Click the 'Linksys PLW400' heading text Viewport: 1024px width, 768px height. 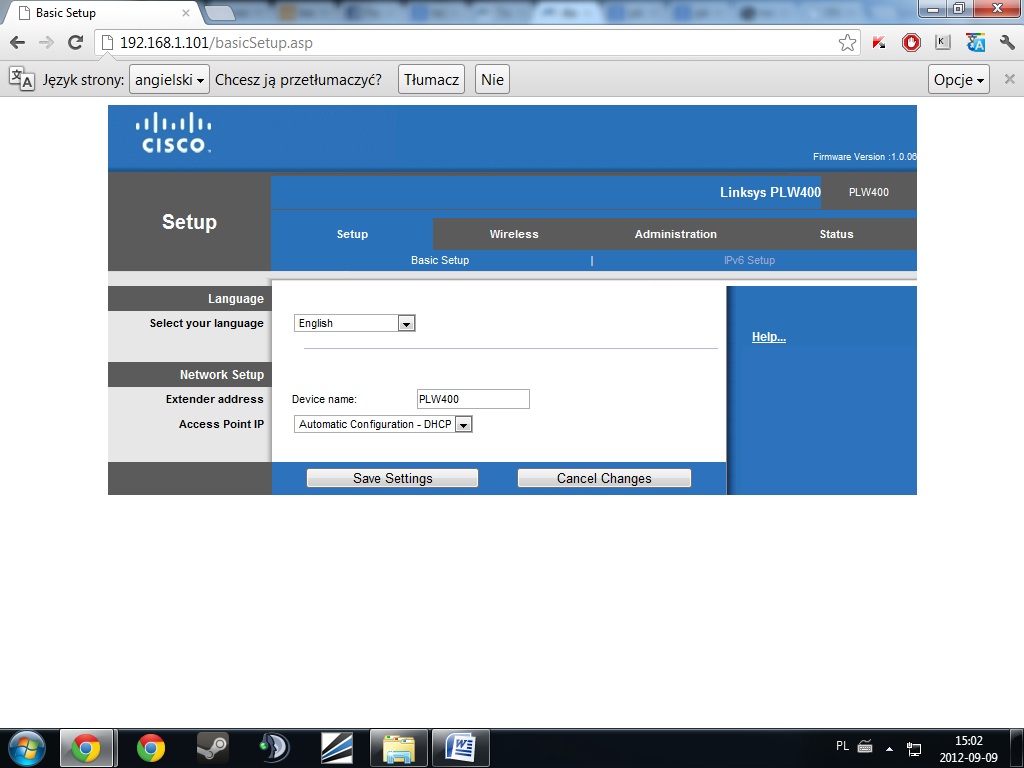[x=770, y=192]
